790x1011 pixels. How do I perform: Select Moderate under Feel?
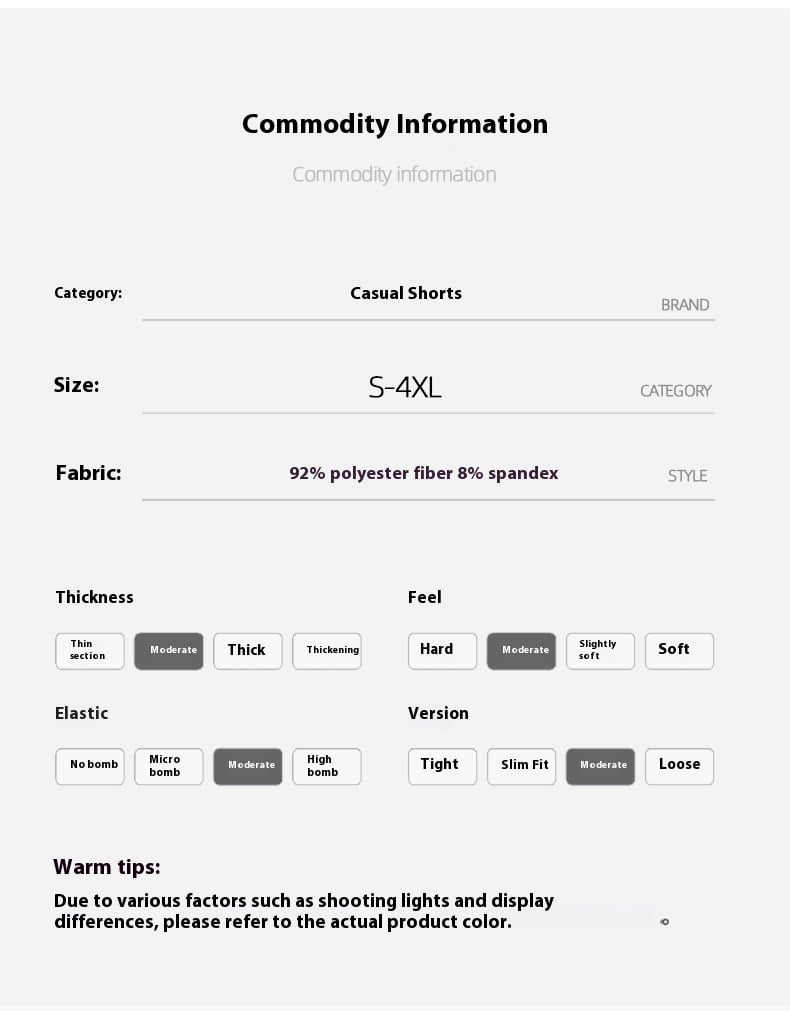521,651
